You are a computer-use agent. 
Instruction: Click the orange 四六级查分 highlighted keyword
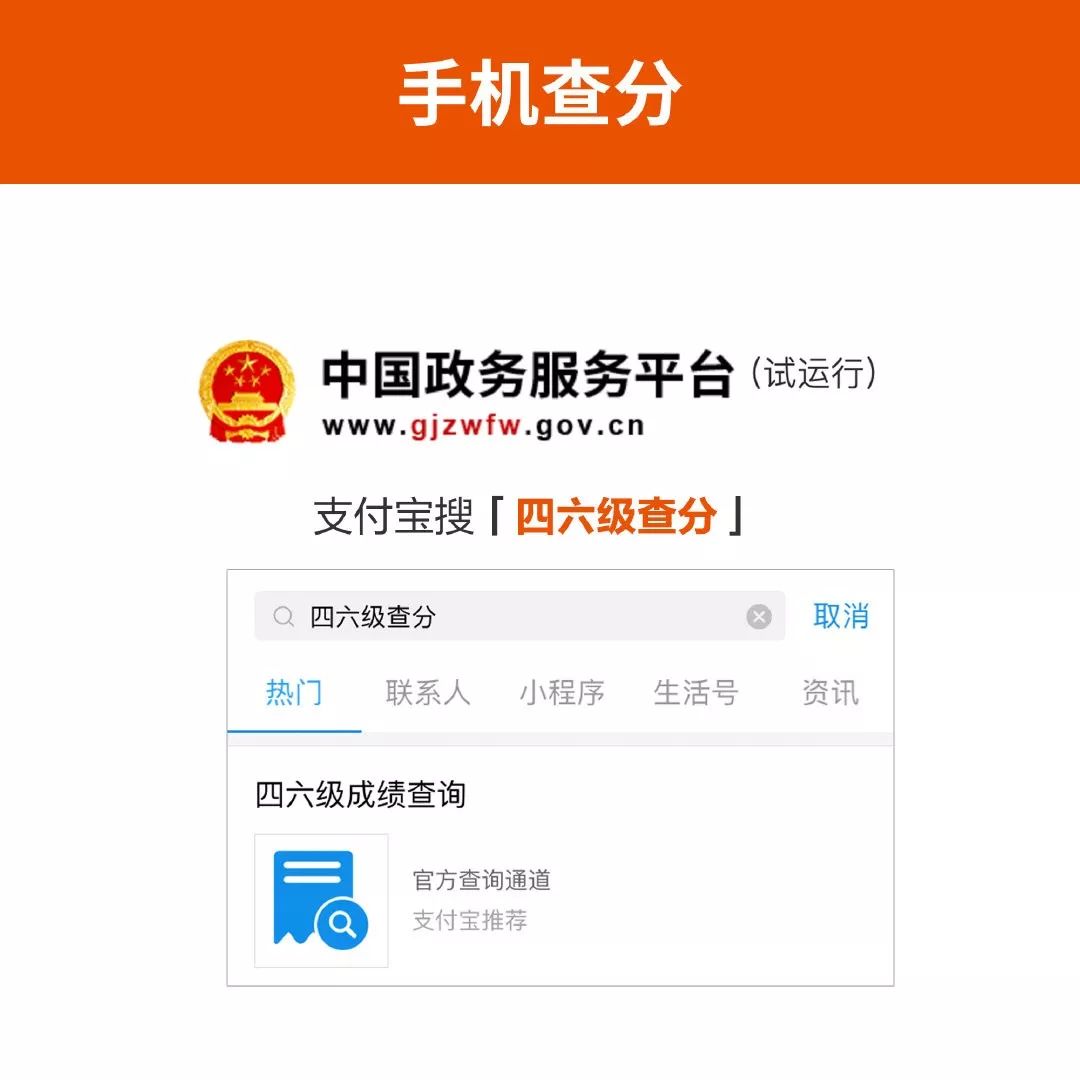[616, 515]
